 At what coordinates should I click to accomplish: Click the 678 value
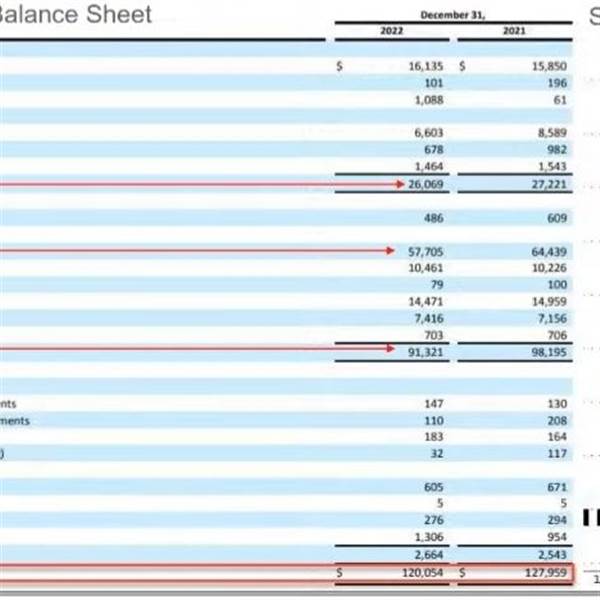434,150
